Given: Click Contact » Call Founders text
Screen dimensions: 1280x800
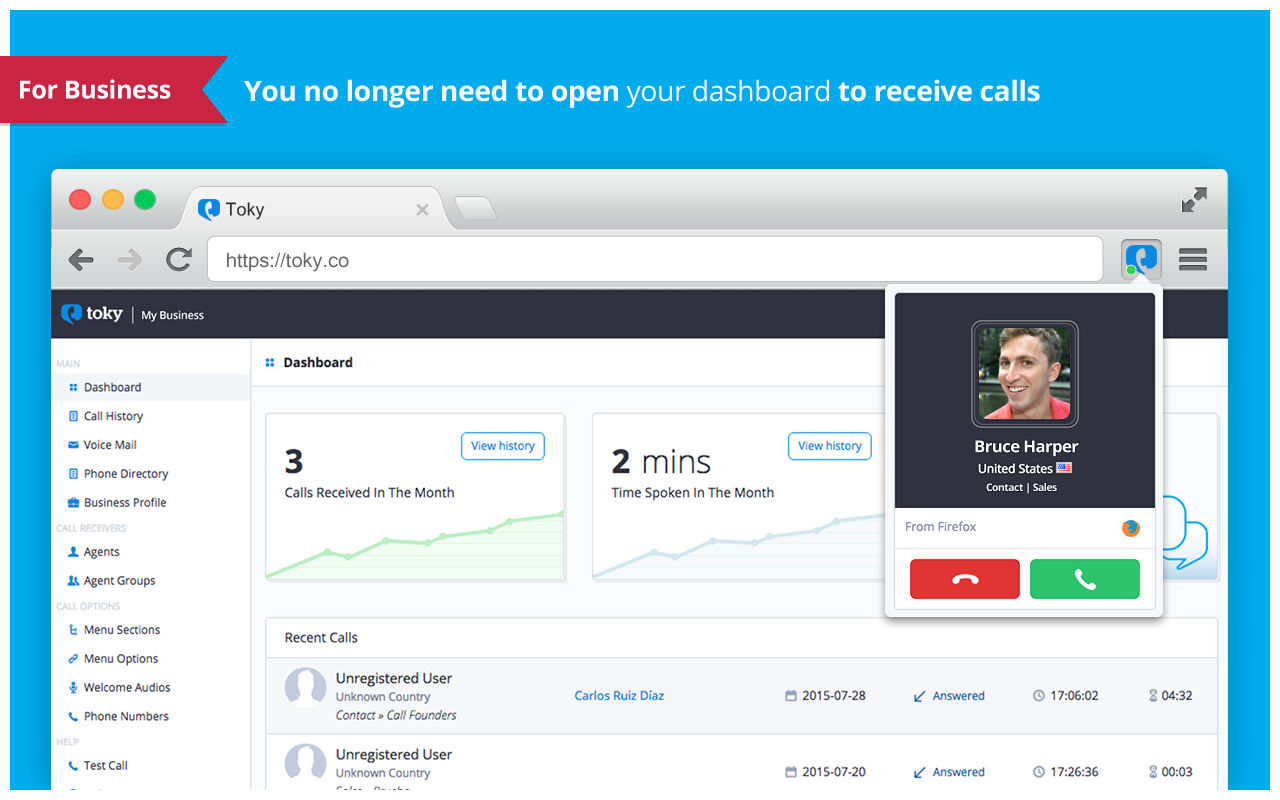Looking at the screenshot, I should (x=396, y=715).
